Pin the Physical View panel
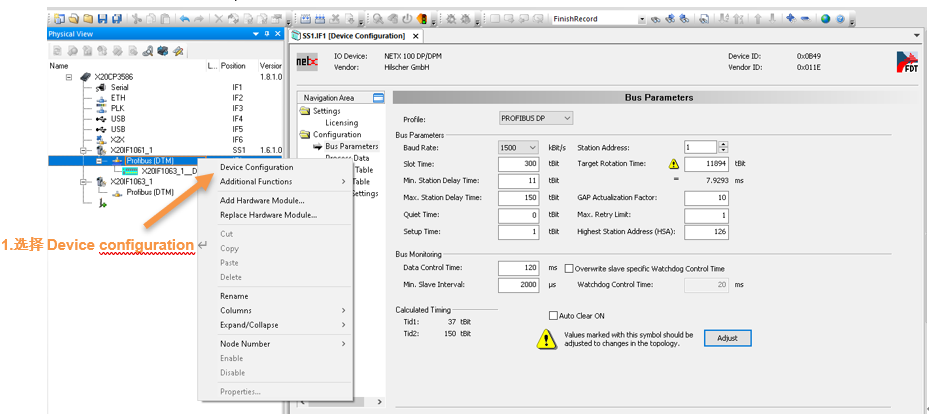The height and width of the screenshot is (420, 929). click(267, 34)
